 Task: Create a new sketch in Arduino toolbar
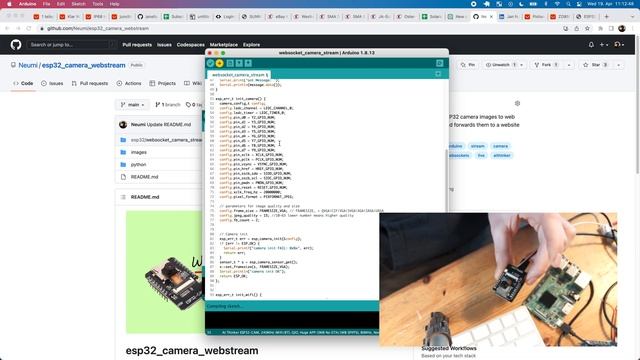click(x=230, y=63)
